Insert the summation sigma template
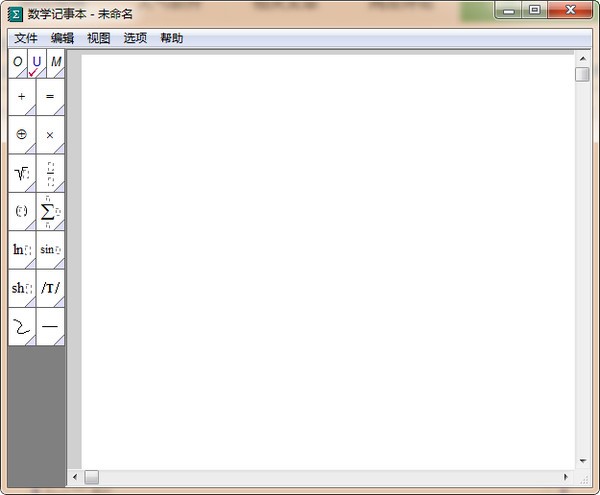The width and height of the screenshot is (600, 495). [x=50, y=211]
